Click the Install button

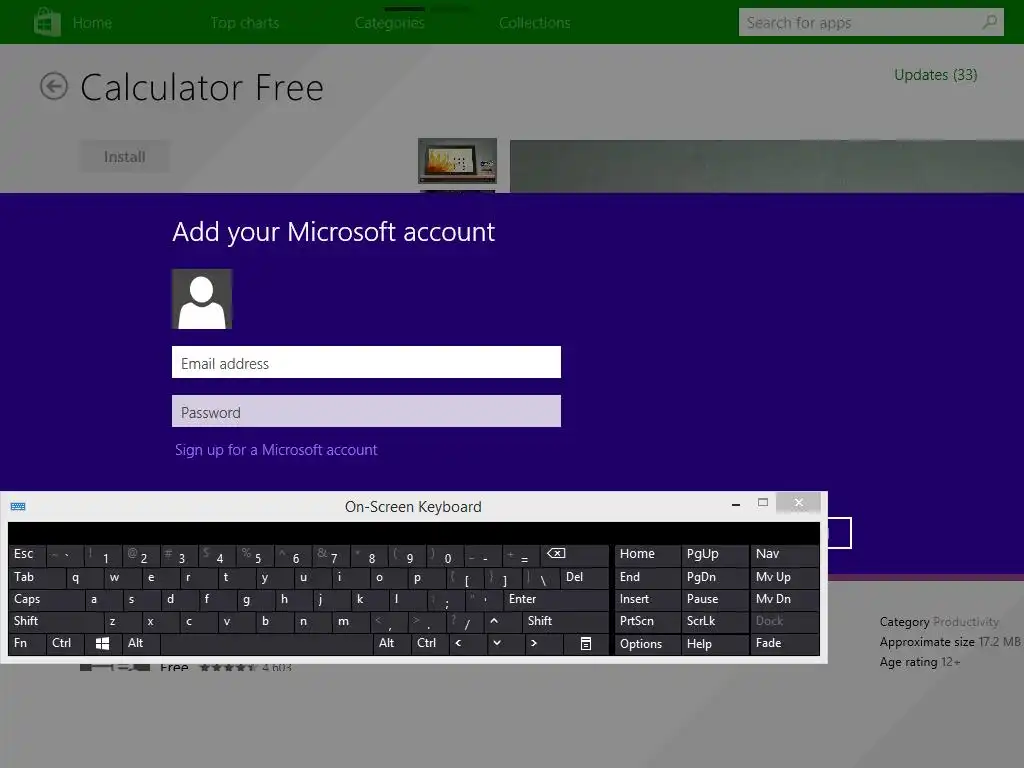[125, 157]
